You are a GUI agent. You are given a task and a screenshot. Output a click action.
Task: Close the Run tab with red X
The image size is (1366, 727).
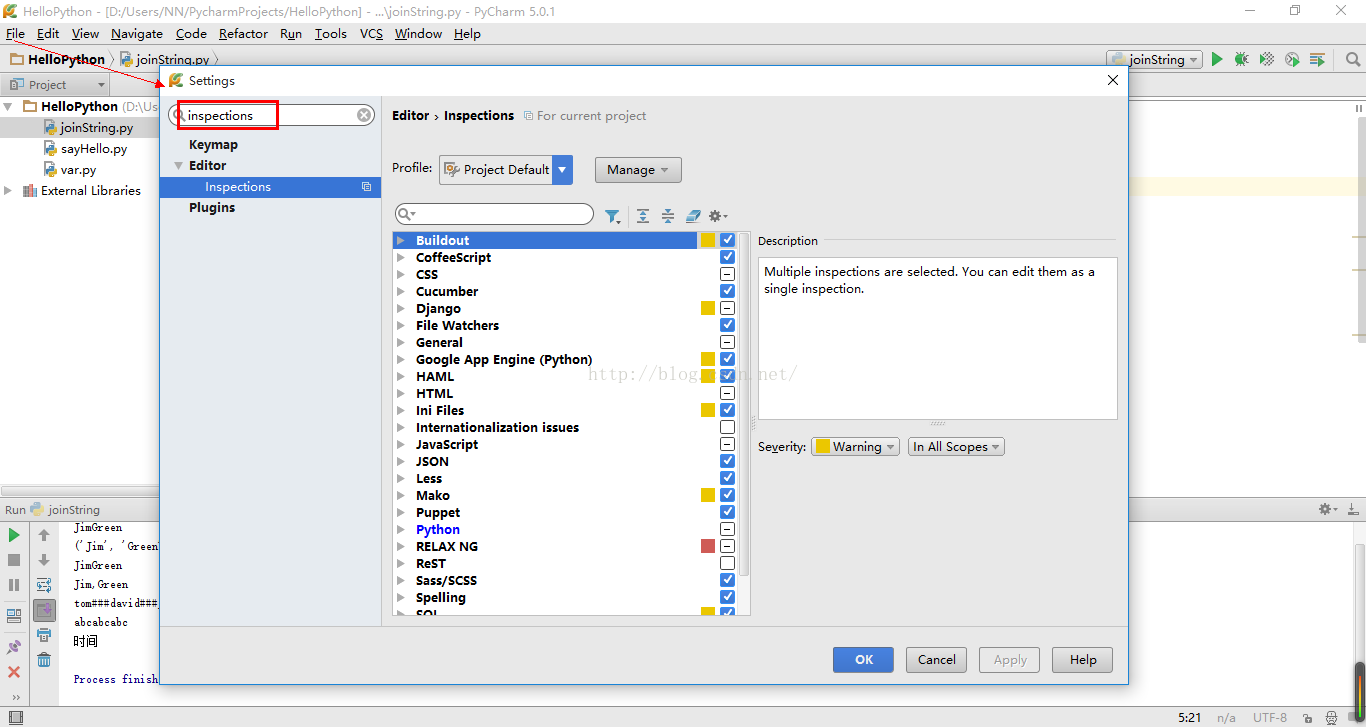coord(14,672)
